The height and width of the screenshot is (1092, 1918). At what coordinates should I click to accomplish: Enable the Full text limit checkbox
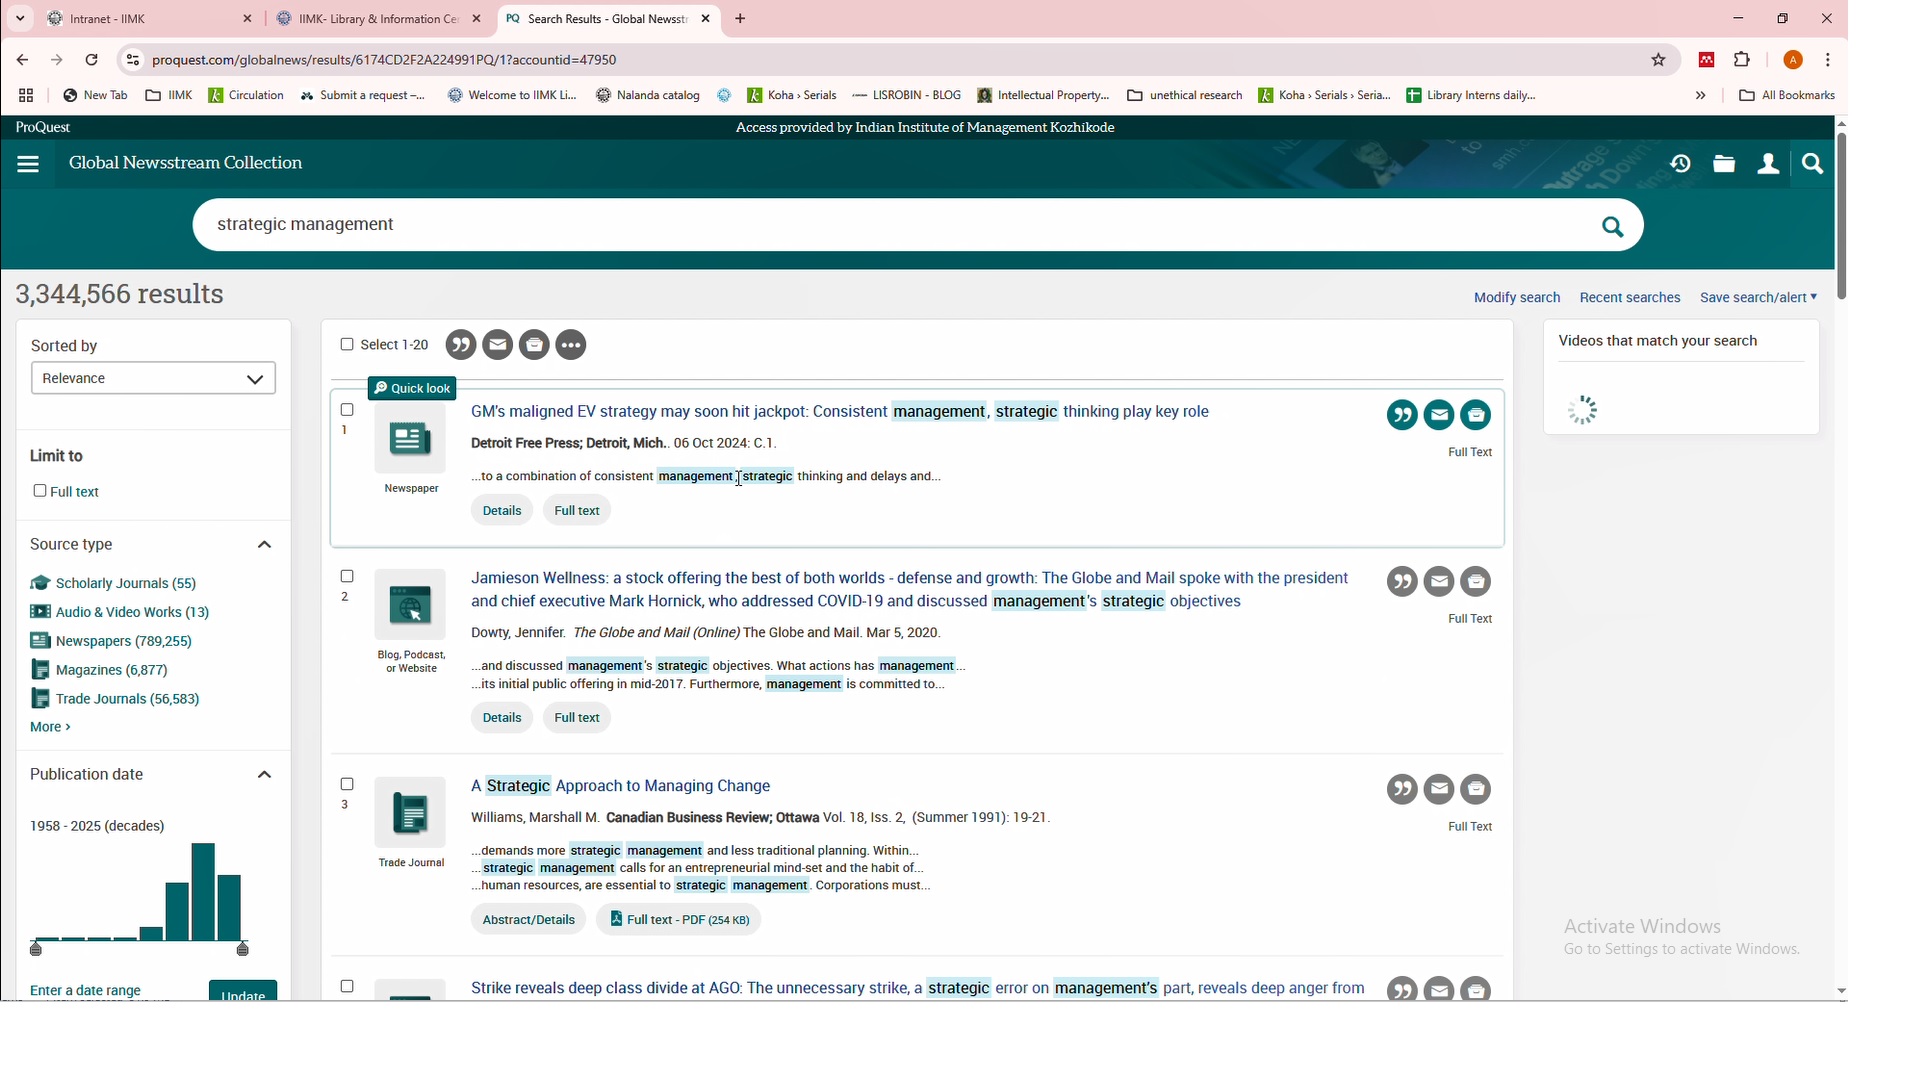click(x=40, y=492)
